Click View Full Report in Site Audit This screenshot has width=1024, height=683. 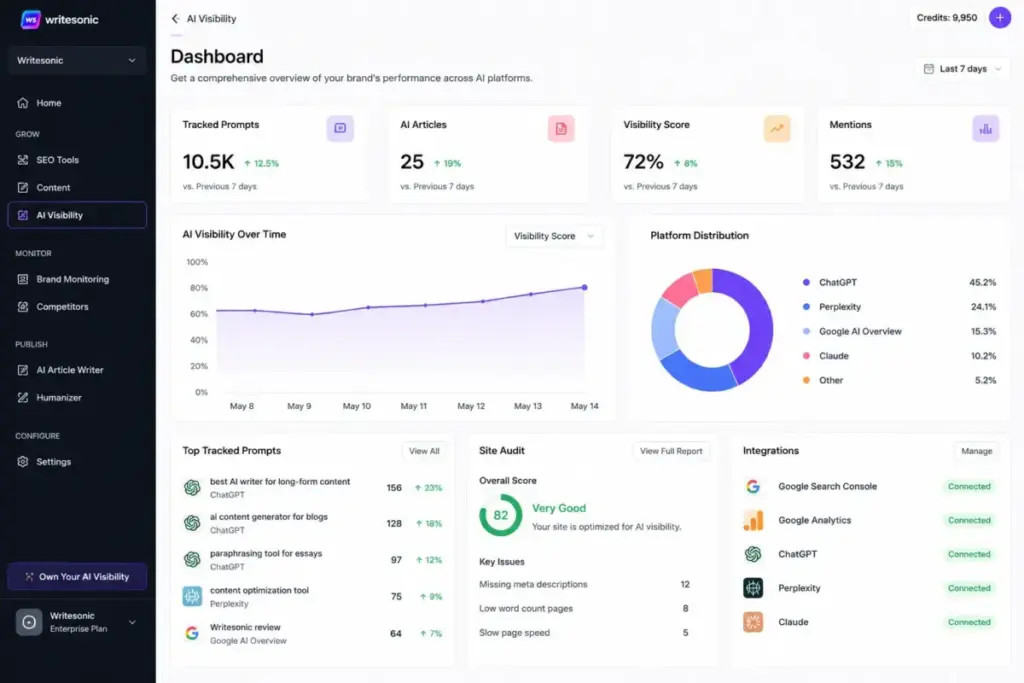click(x=671, y=451)
